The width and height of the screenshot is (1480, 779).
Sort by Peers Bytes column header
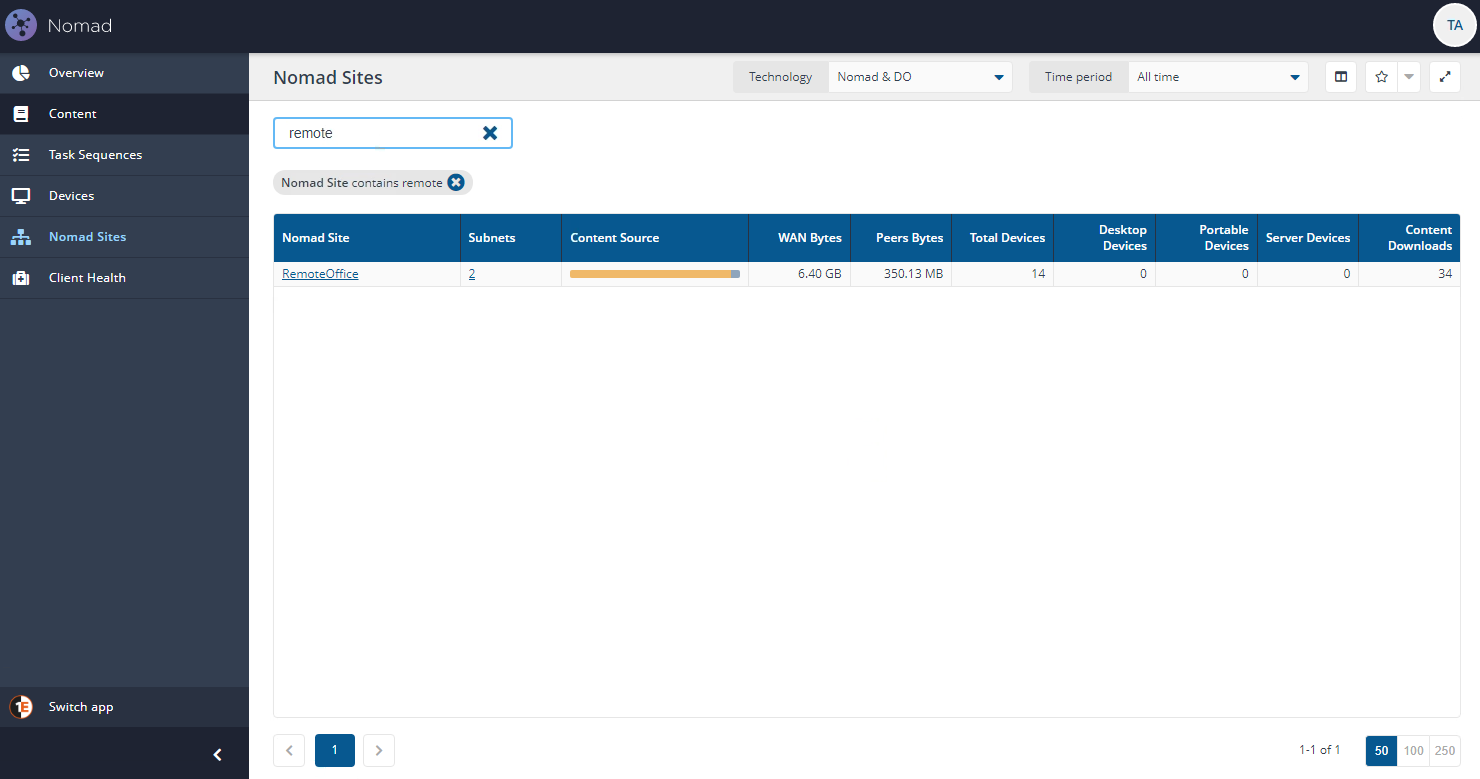(x=901, y=238)
